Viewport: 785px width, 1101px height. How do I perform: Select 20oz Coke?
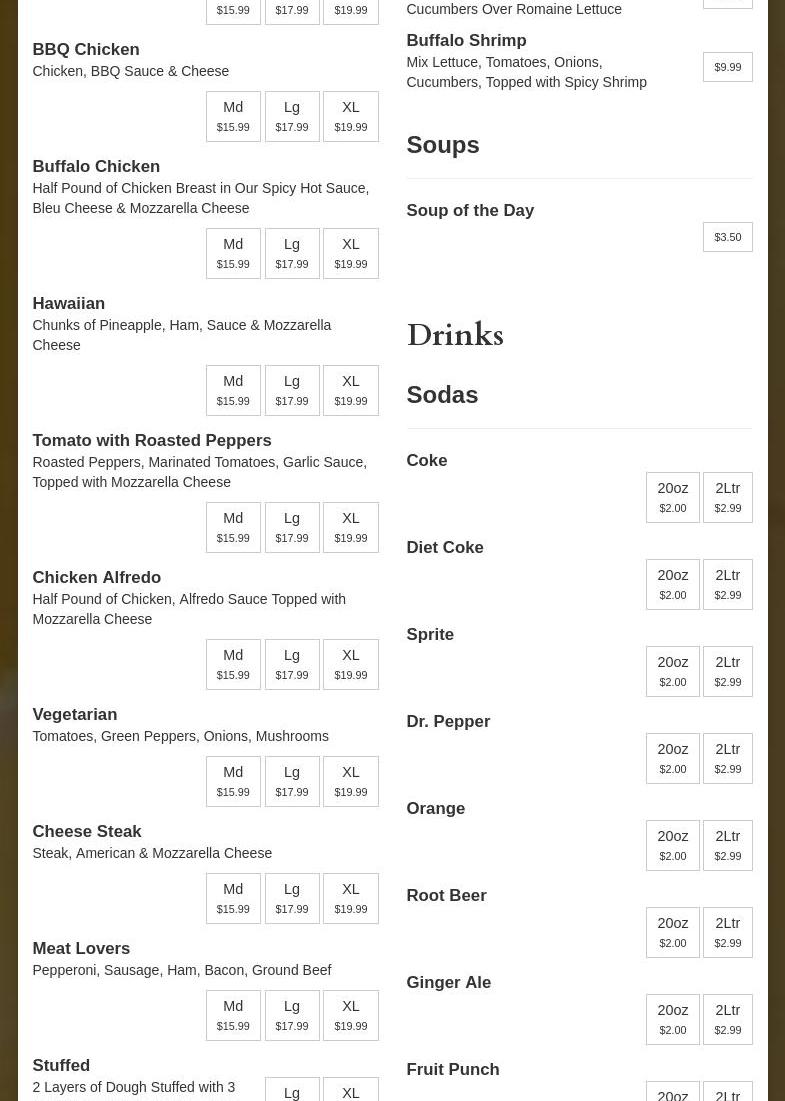pyautogui.click(x=672, y=497)
